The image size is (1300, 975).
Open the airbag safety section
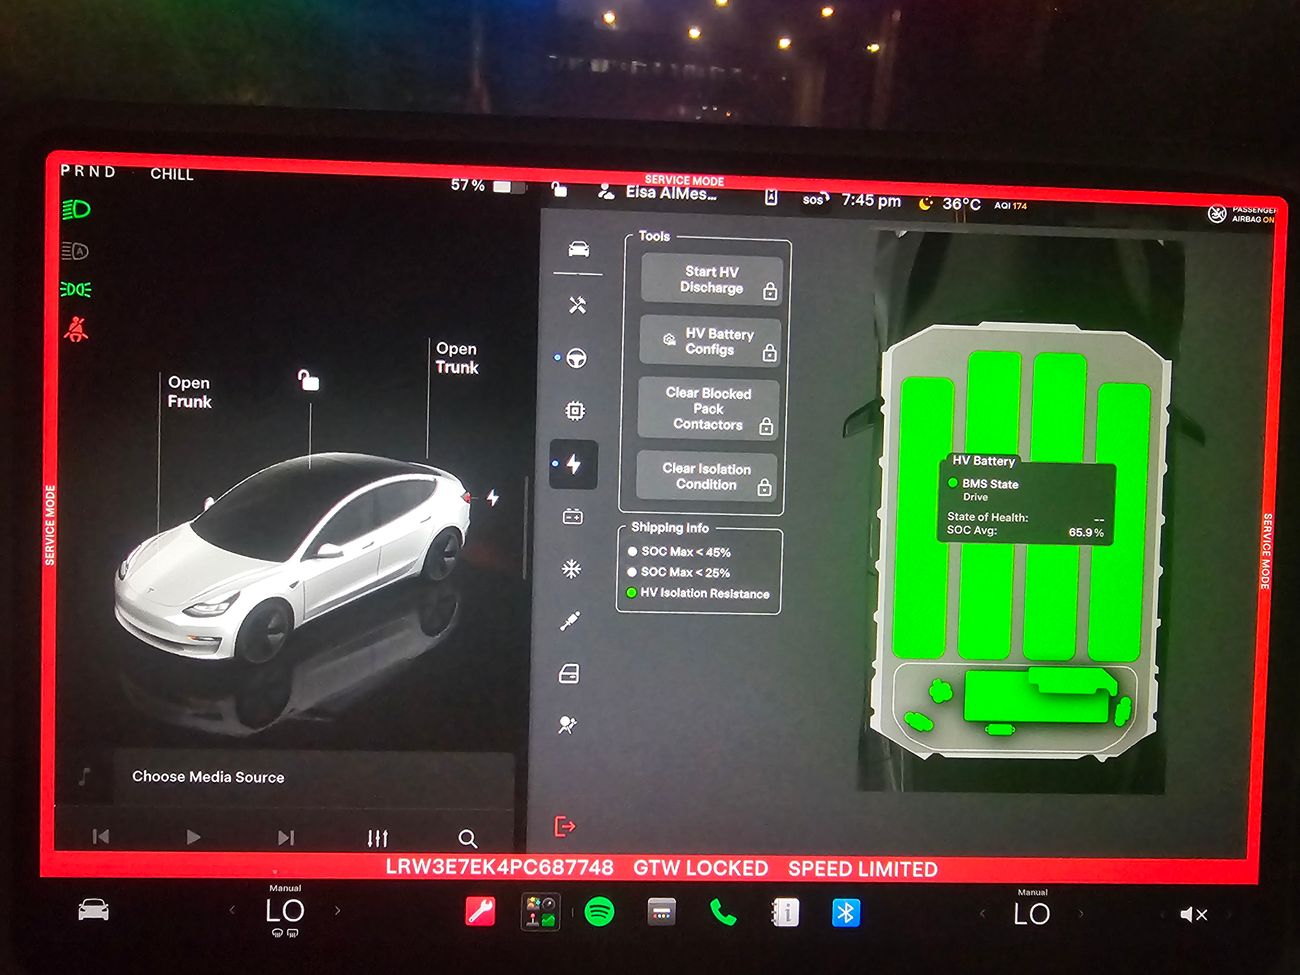568,725
